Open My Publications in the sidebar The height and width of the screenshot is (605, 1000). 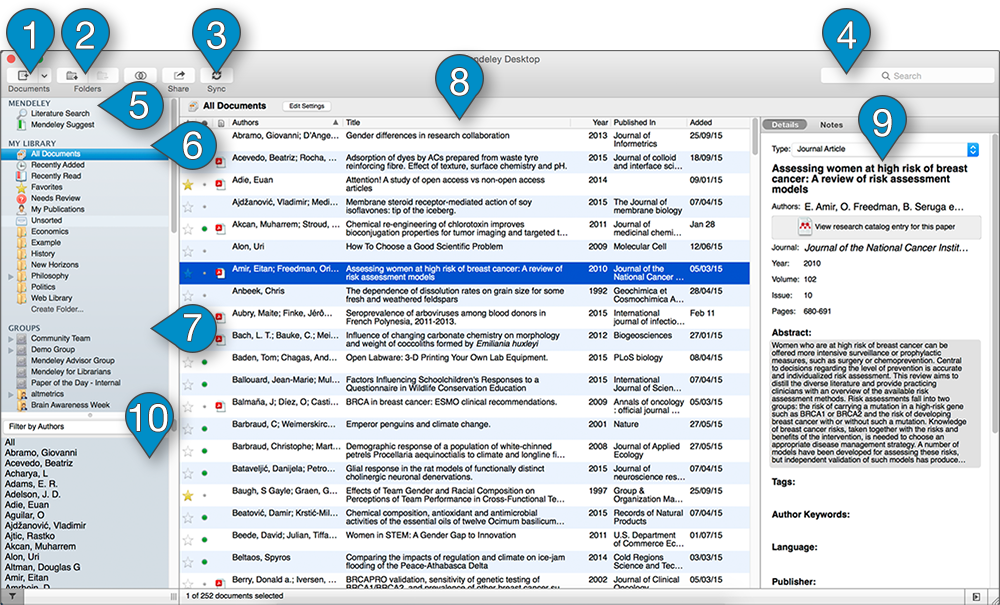click(58, 209)
